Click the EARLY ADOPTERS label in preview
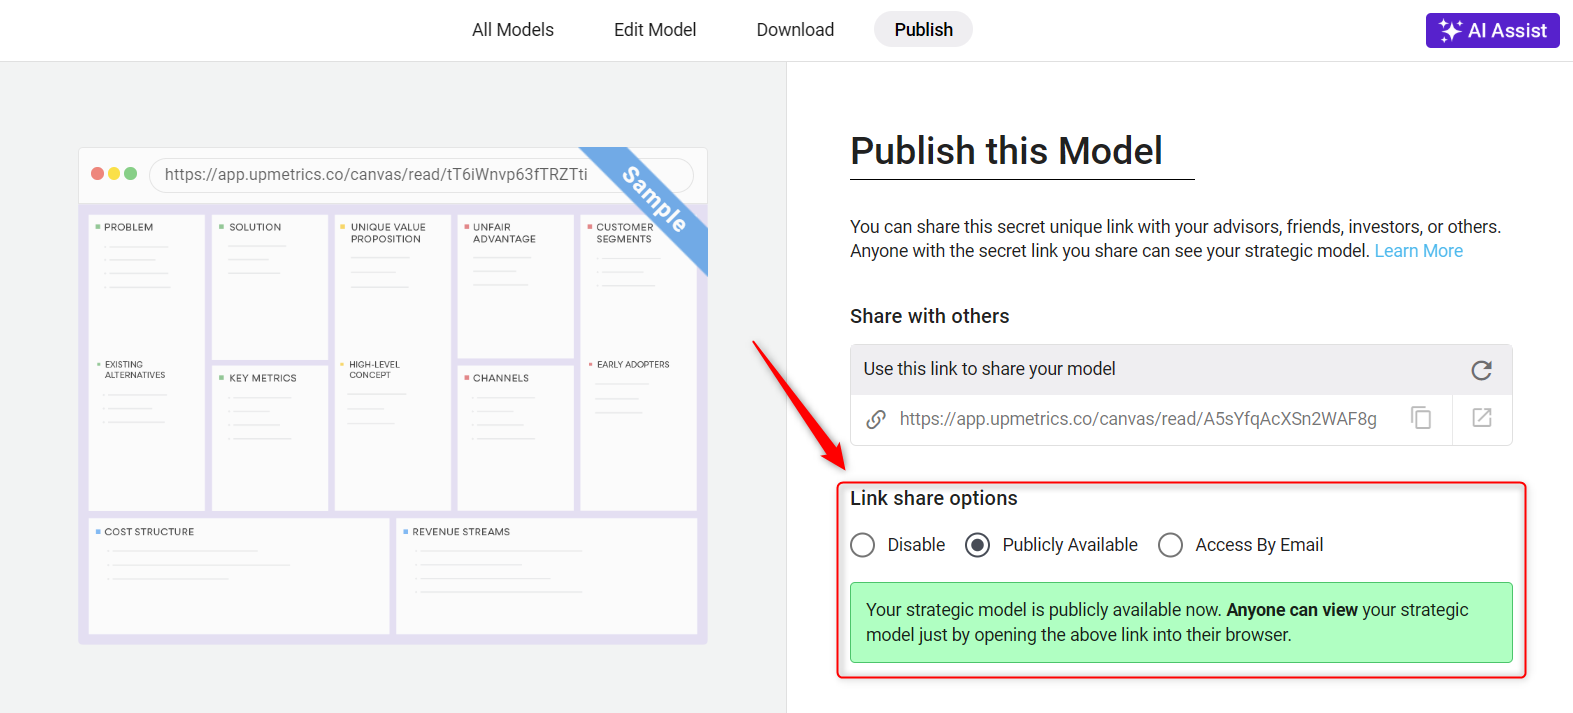 633,364
